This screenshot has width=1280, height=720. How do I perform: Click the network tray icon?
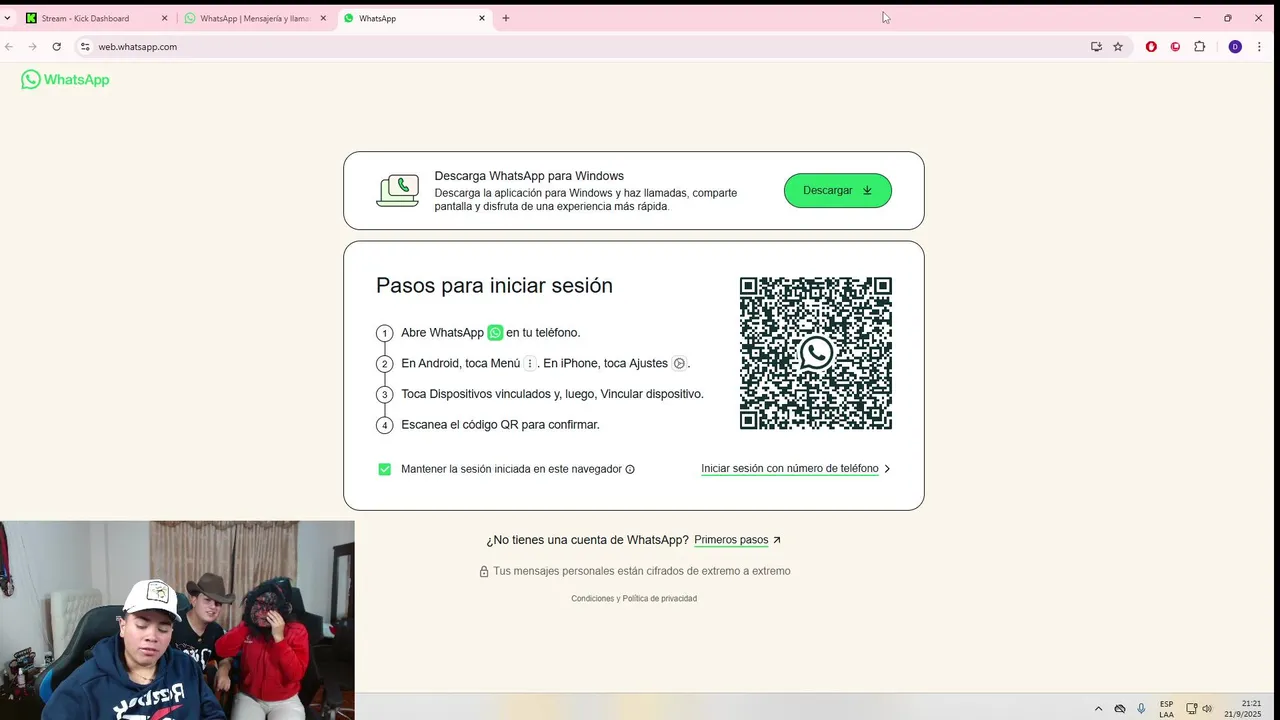coord(1193,708)
